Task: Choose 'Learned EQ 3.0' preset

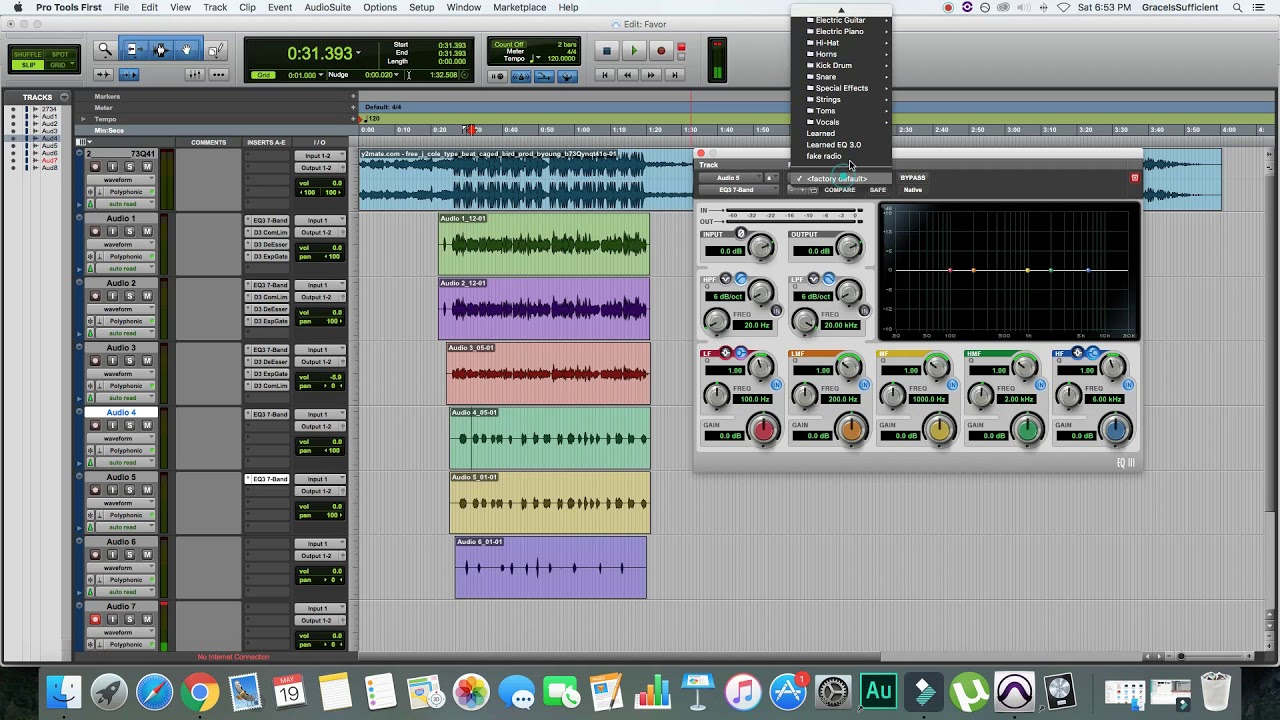Action: (x=833, y=145)
